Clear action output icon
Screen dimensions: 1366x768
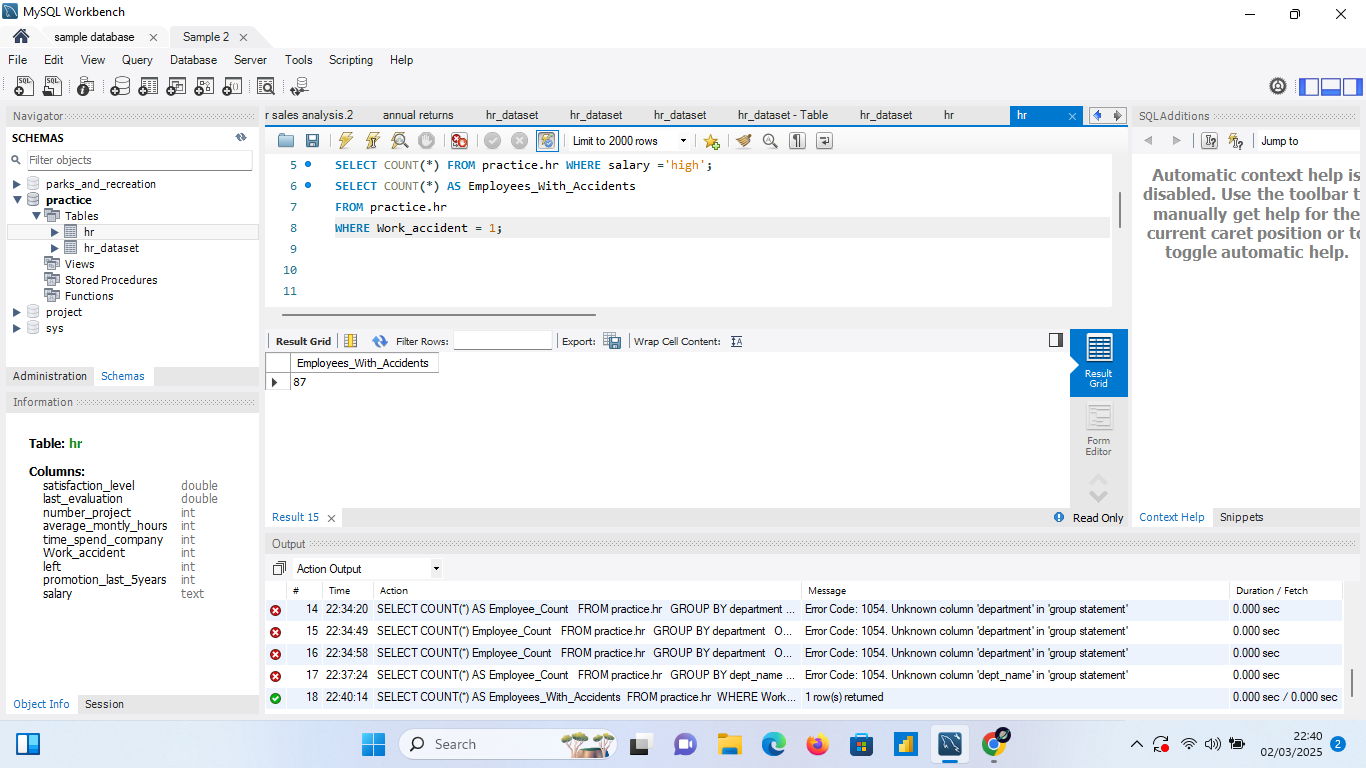(x=279, y=569)
